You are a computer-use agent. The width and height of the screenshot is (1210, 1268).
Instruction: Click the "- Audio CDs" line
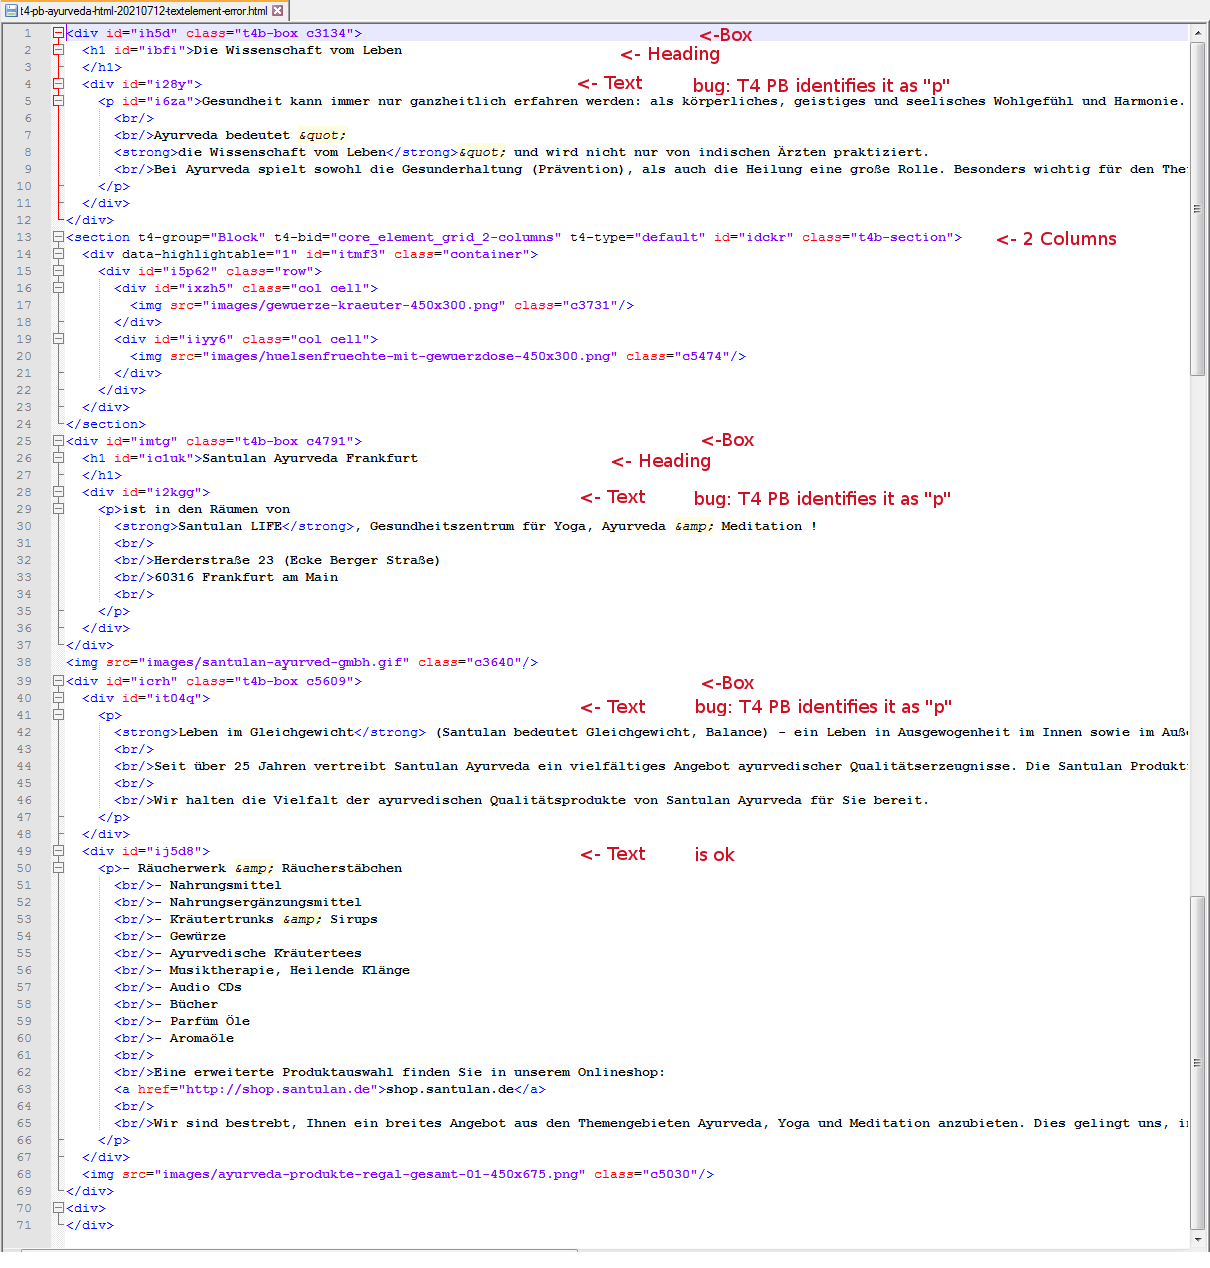point(198,987)
